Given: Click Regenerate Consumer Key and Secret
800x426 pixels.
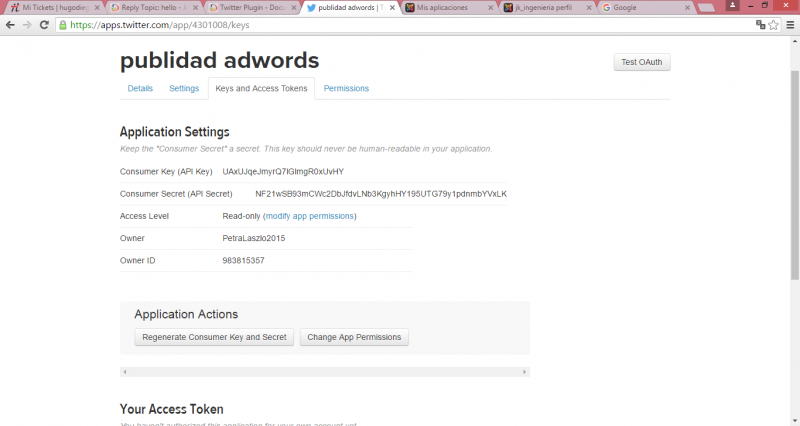Looking at the screenshot, I should click(214, 337).
